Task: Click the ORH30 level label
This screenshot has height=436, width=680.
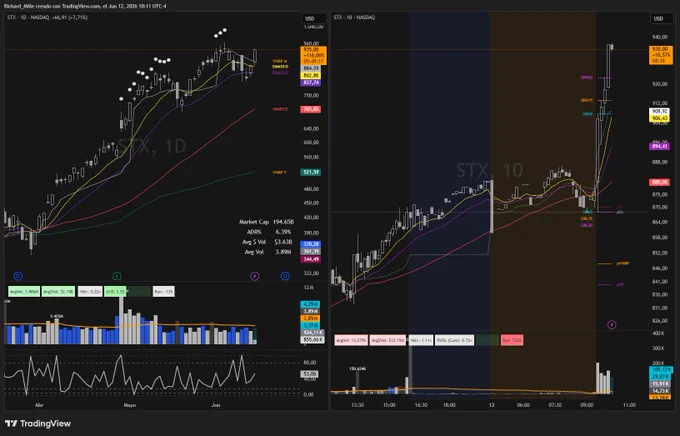Action: click(587, 78)
